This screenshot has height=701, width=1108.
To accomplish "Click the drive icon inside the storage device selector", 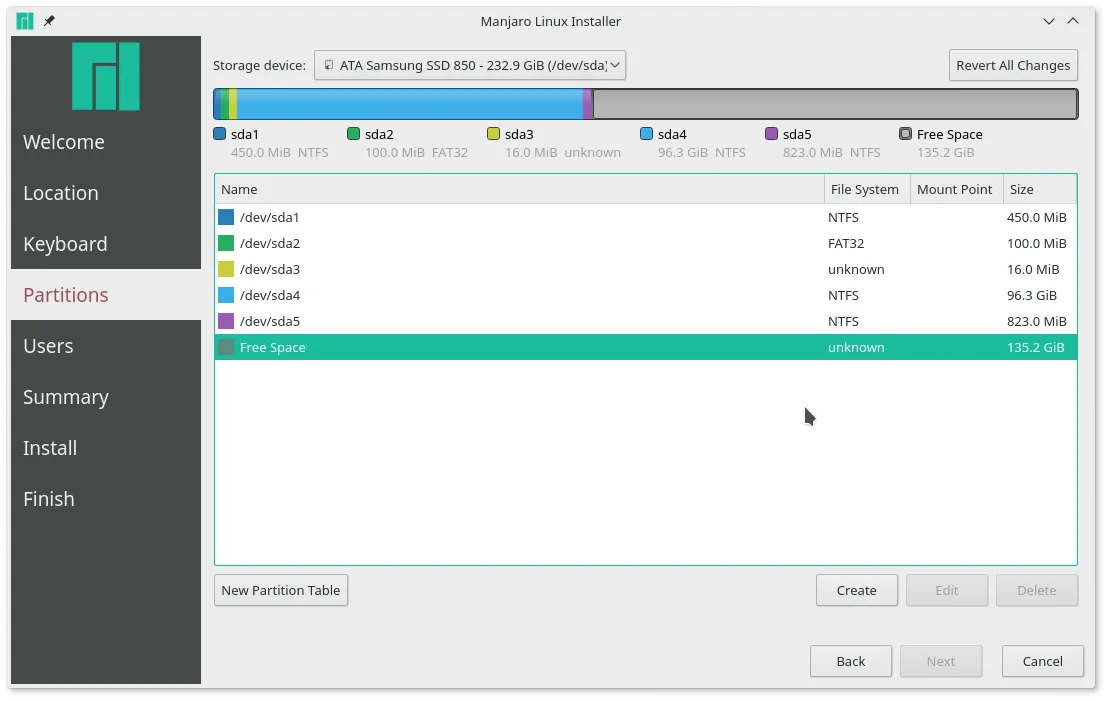I will coord(330,65).
